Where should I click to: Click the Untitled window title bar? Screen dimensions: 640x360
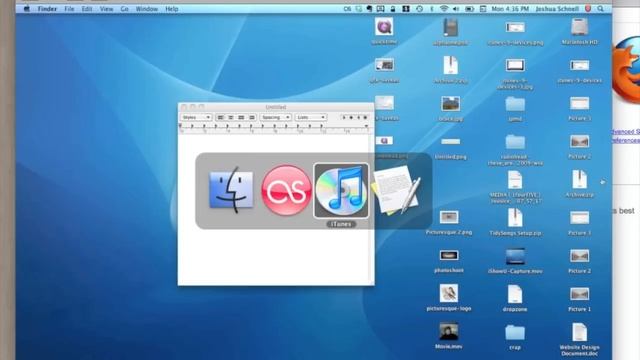click(276, 107)
